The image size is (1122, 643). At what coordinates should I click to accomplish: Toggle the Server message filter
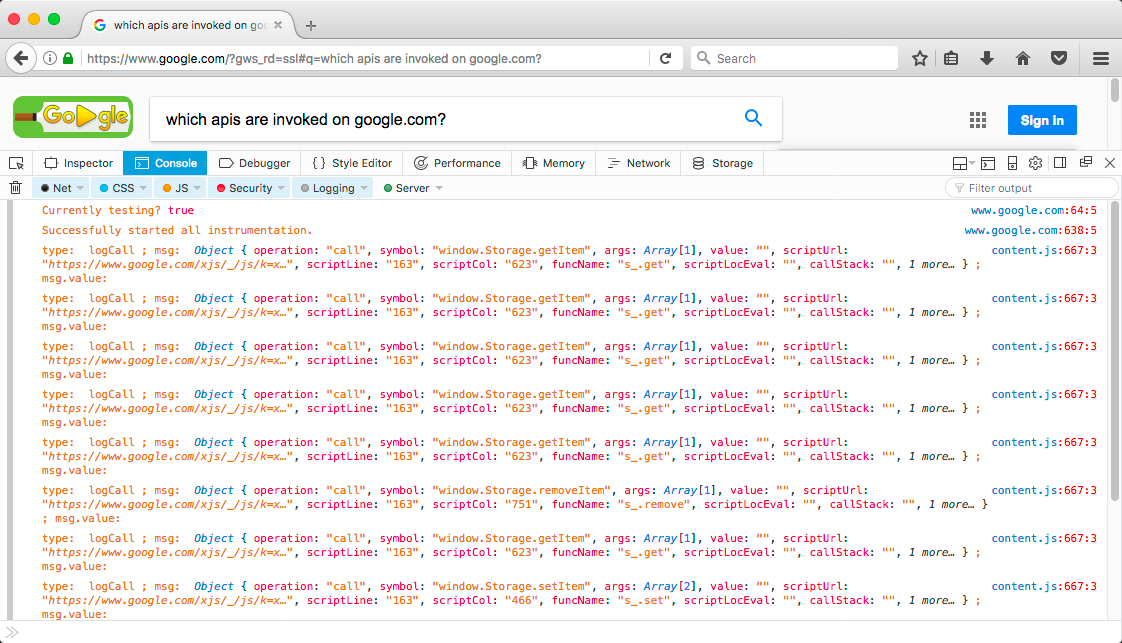tap(406, 188)
